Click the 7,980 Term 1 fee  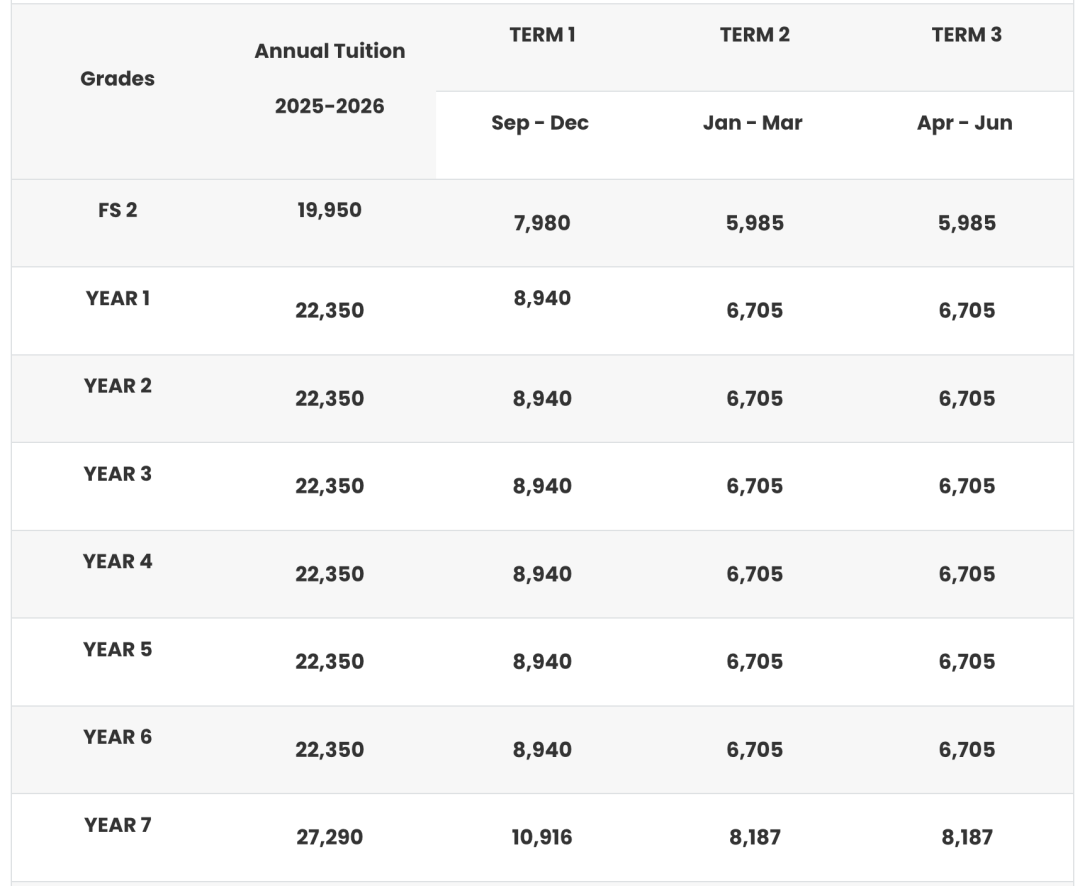(x=542, y=223)
